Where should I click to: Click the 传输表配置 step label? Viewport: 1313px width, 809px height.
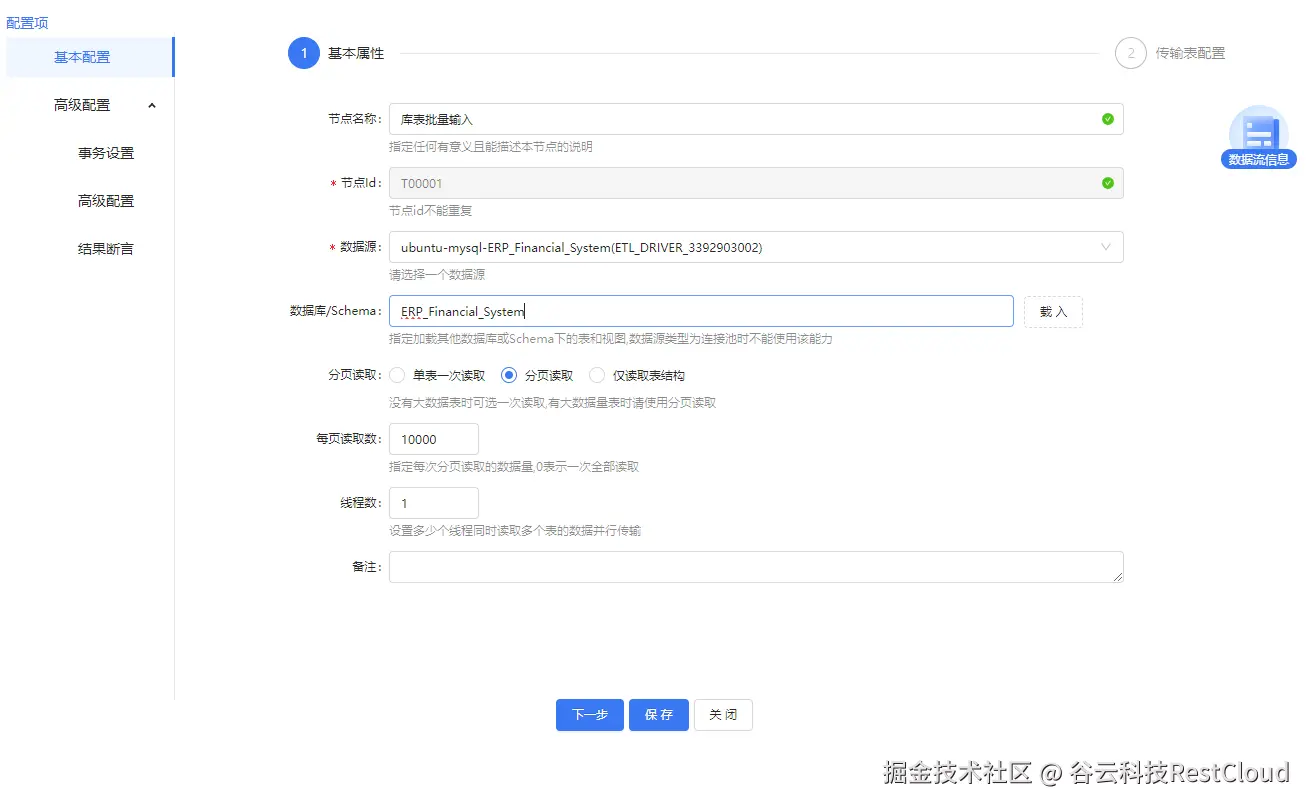[1190, 53]
